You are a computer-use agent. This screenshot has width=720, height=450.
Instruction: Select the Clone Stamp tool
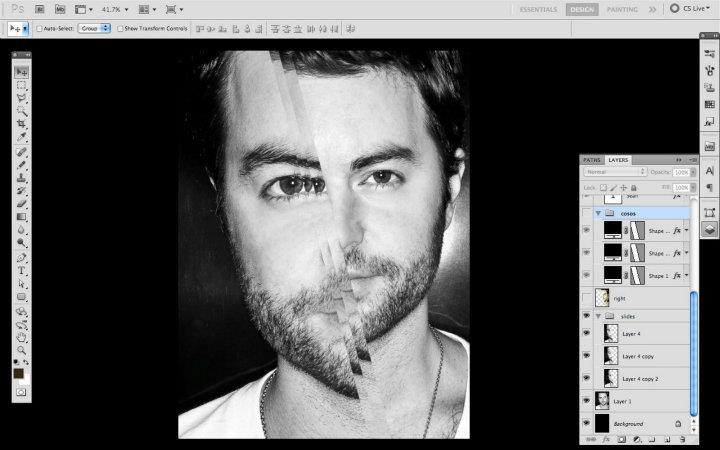[x=21, y=178]
